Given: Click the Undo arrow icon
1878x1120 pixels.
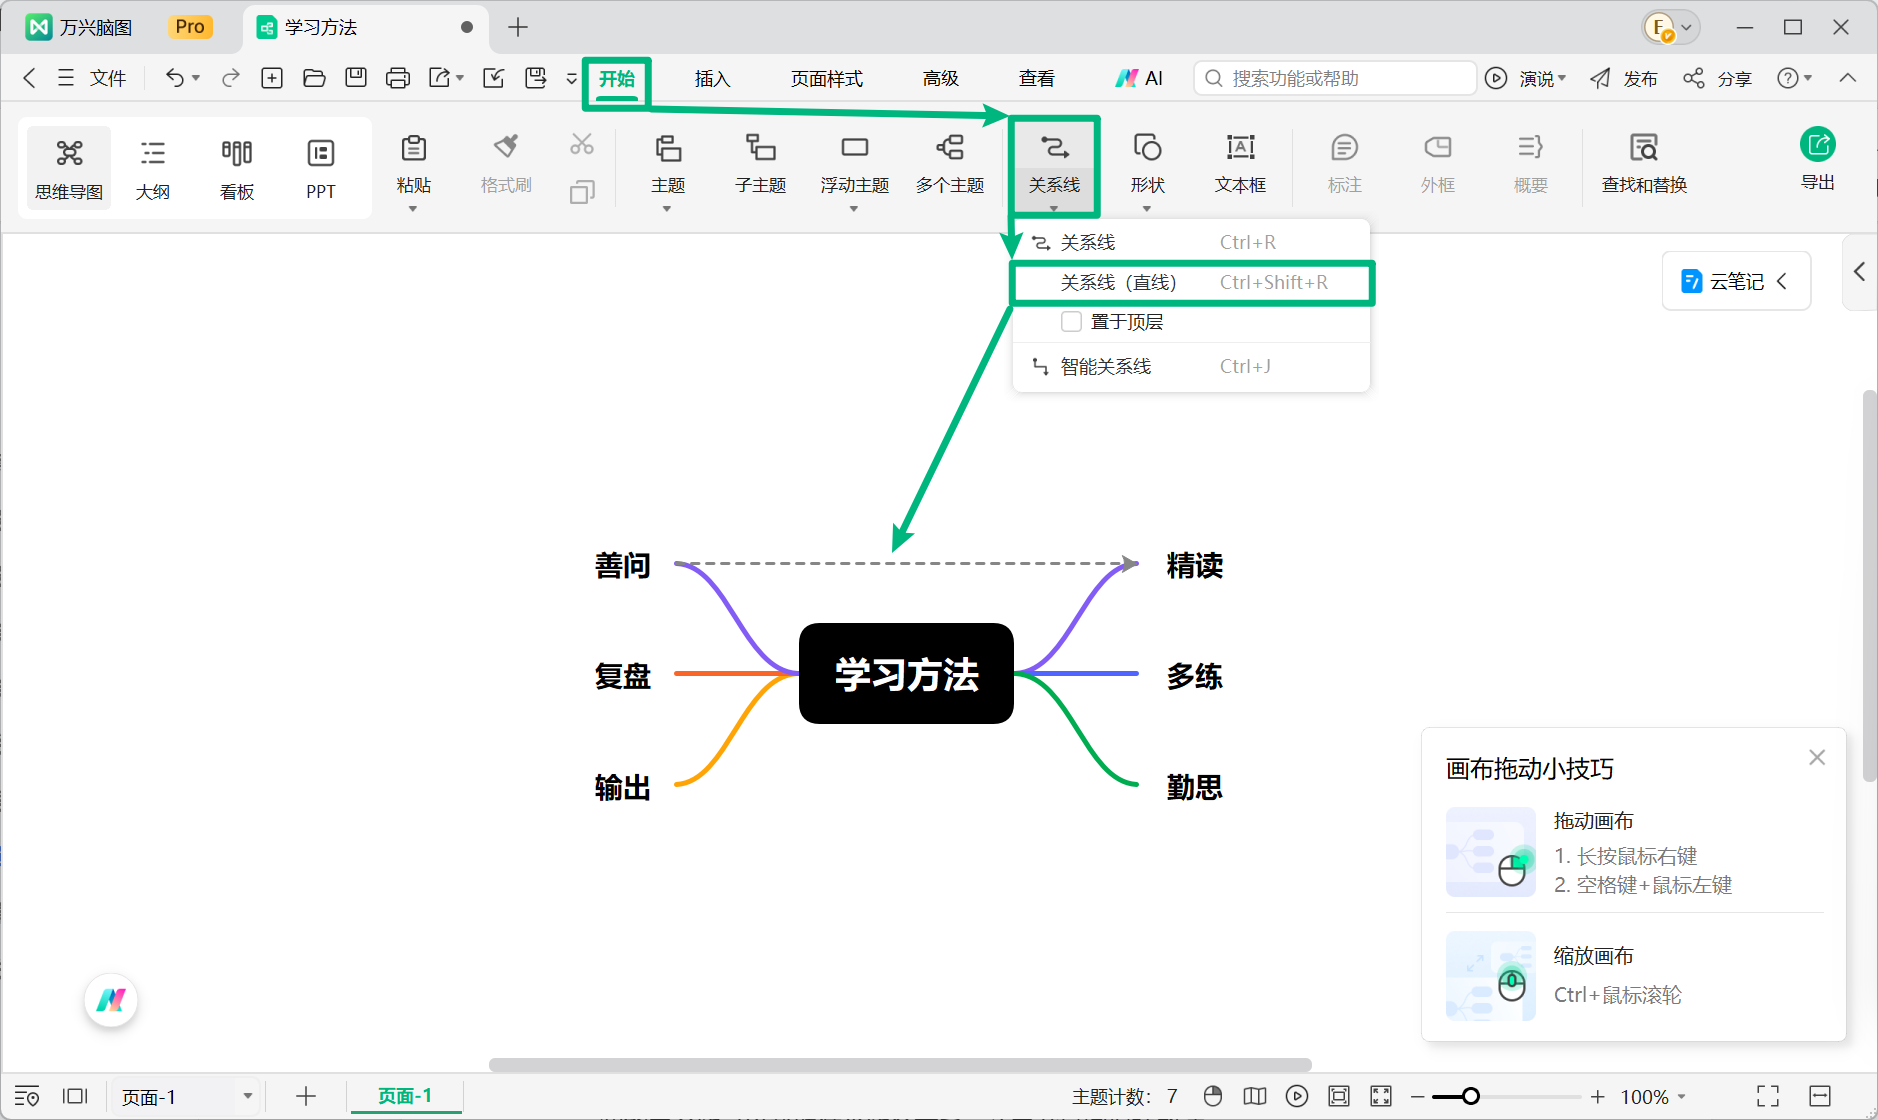Looking at the screenshot, I should pyautogui.click(x=175, y=78).
